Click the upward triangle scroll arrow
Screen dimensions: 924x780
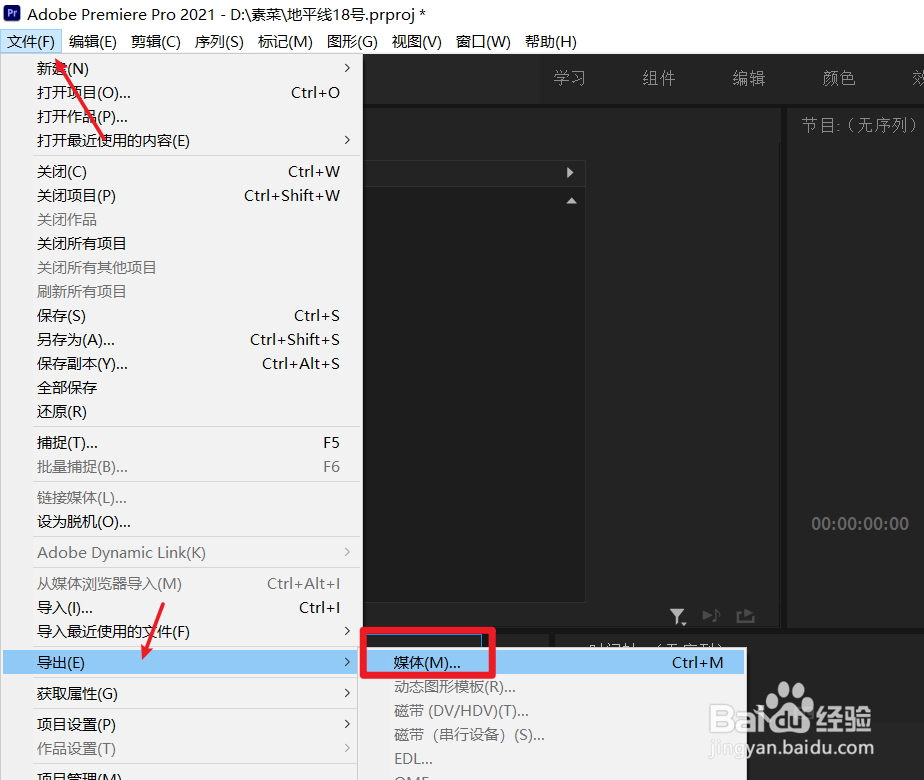(x=571, y=201)
